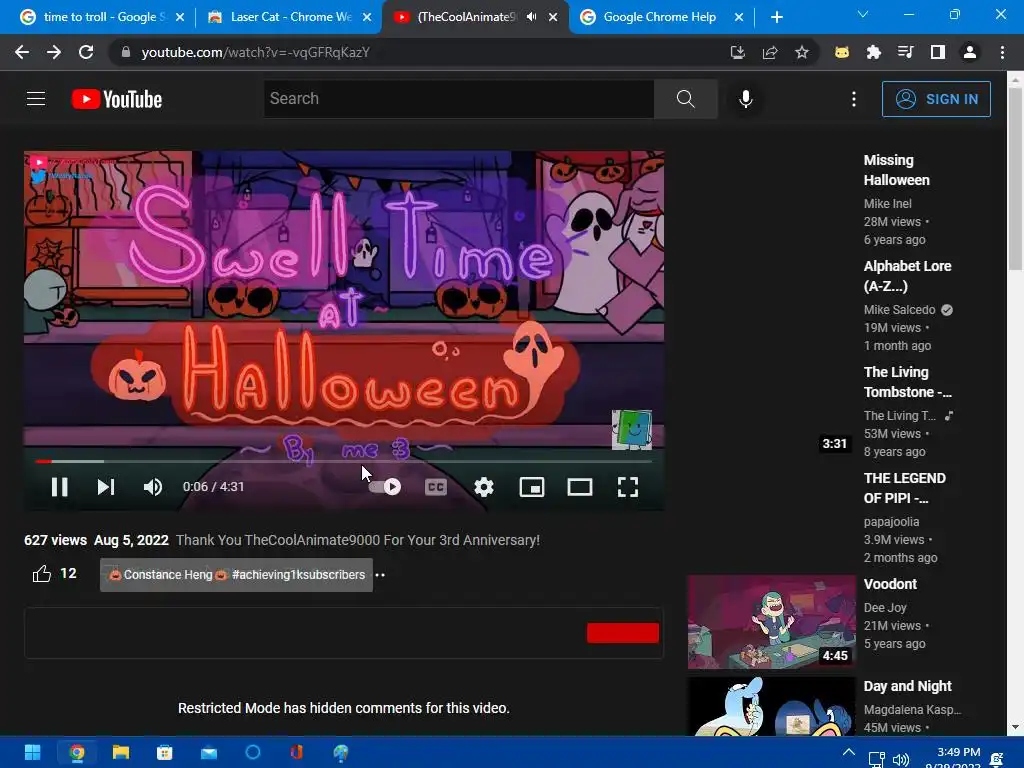This screenshot has height=768, width=1024.
Task: Open Mail app from taskbar
Action: click(209, 753)
